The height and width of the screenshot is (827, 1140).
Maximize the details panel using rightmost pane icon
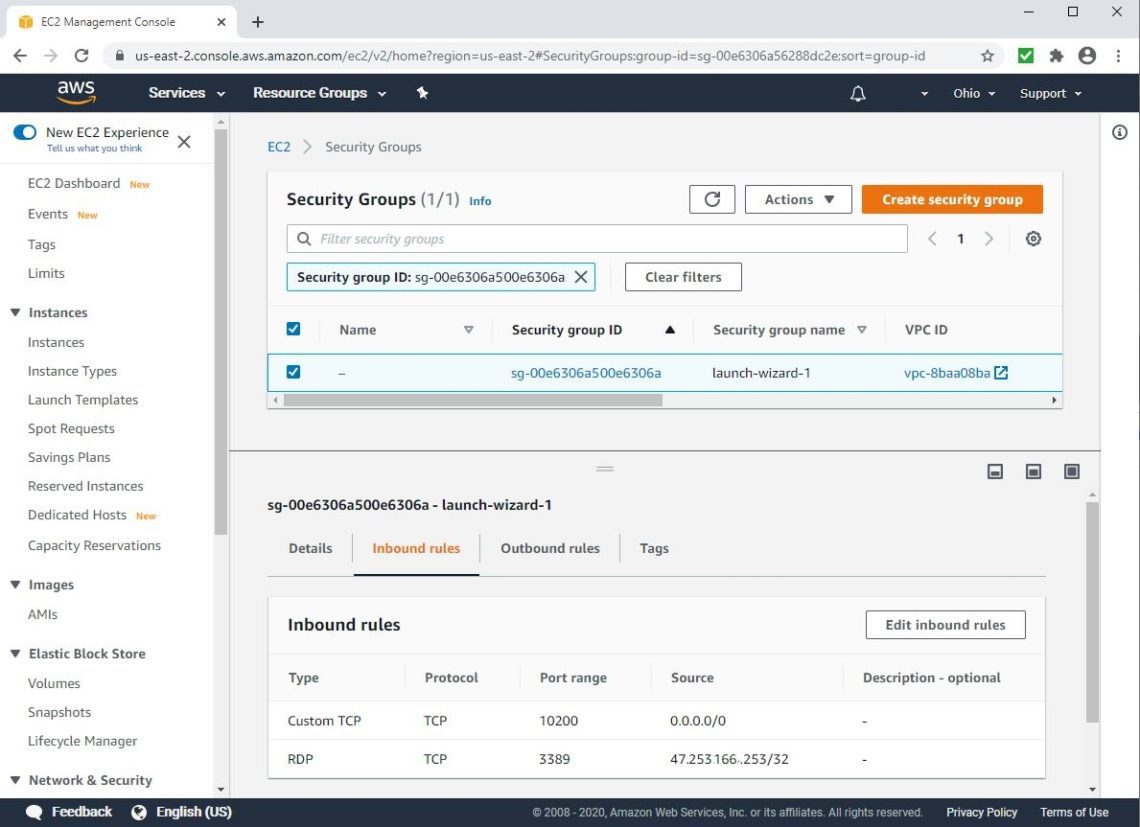(1071, 471)
